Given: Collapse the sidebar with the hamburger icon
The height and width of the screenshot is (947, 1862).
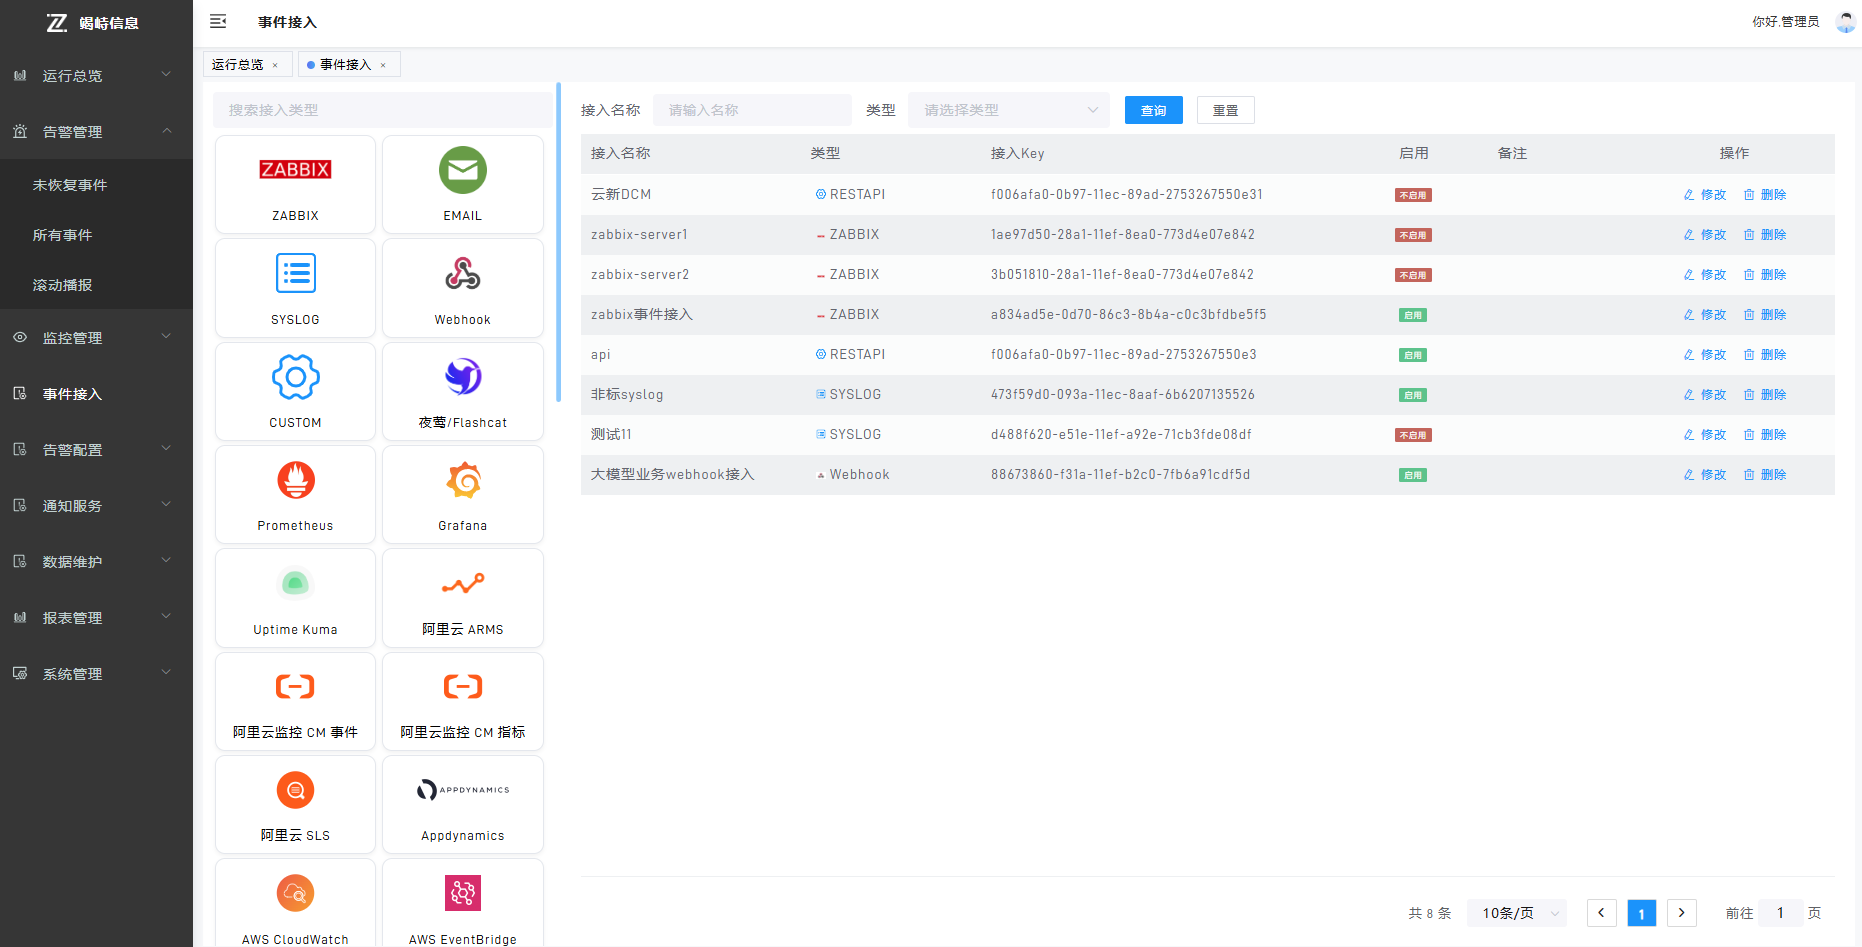Looking at the screenshot, I should click(218, 22).
